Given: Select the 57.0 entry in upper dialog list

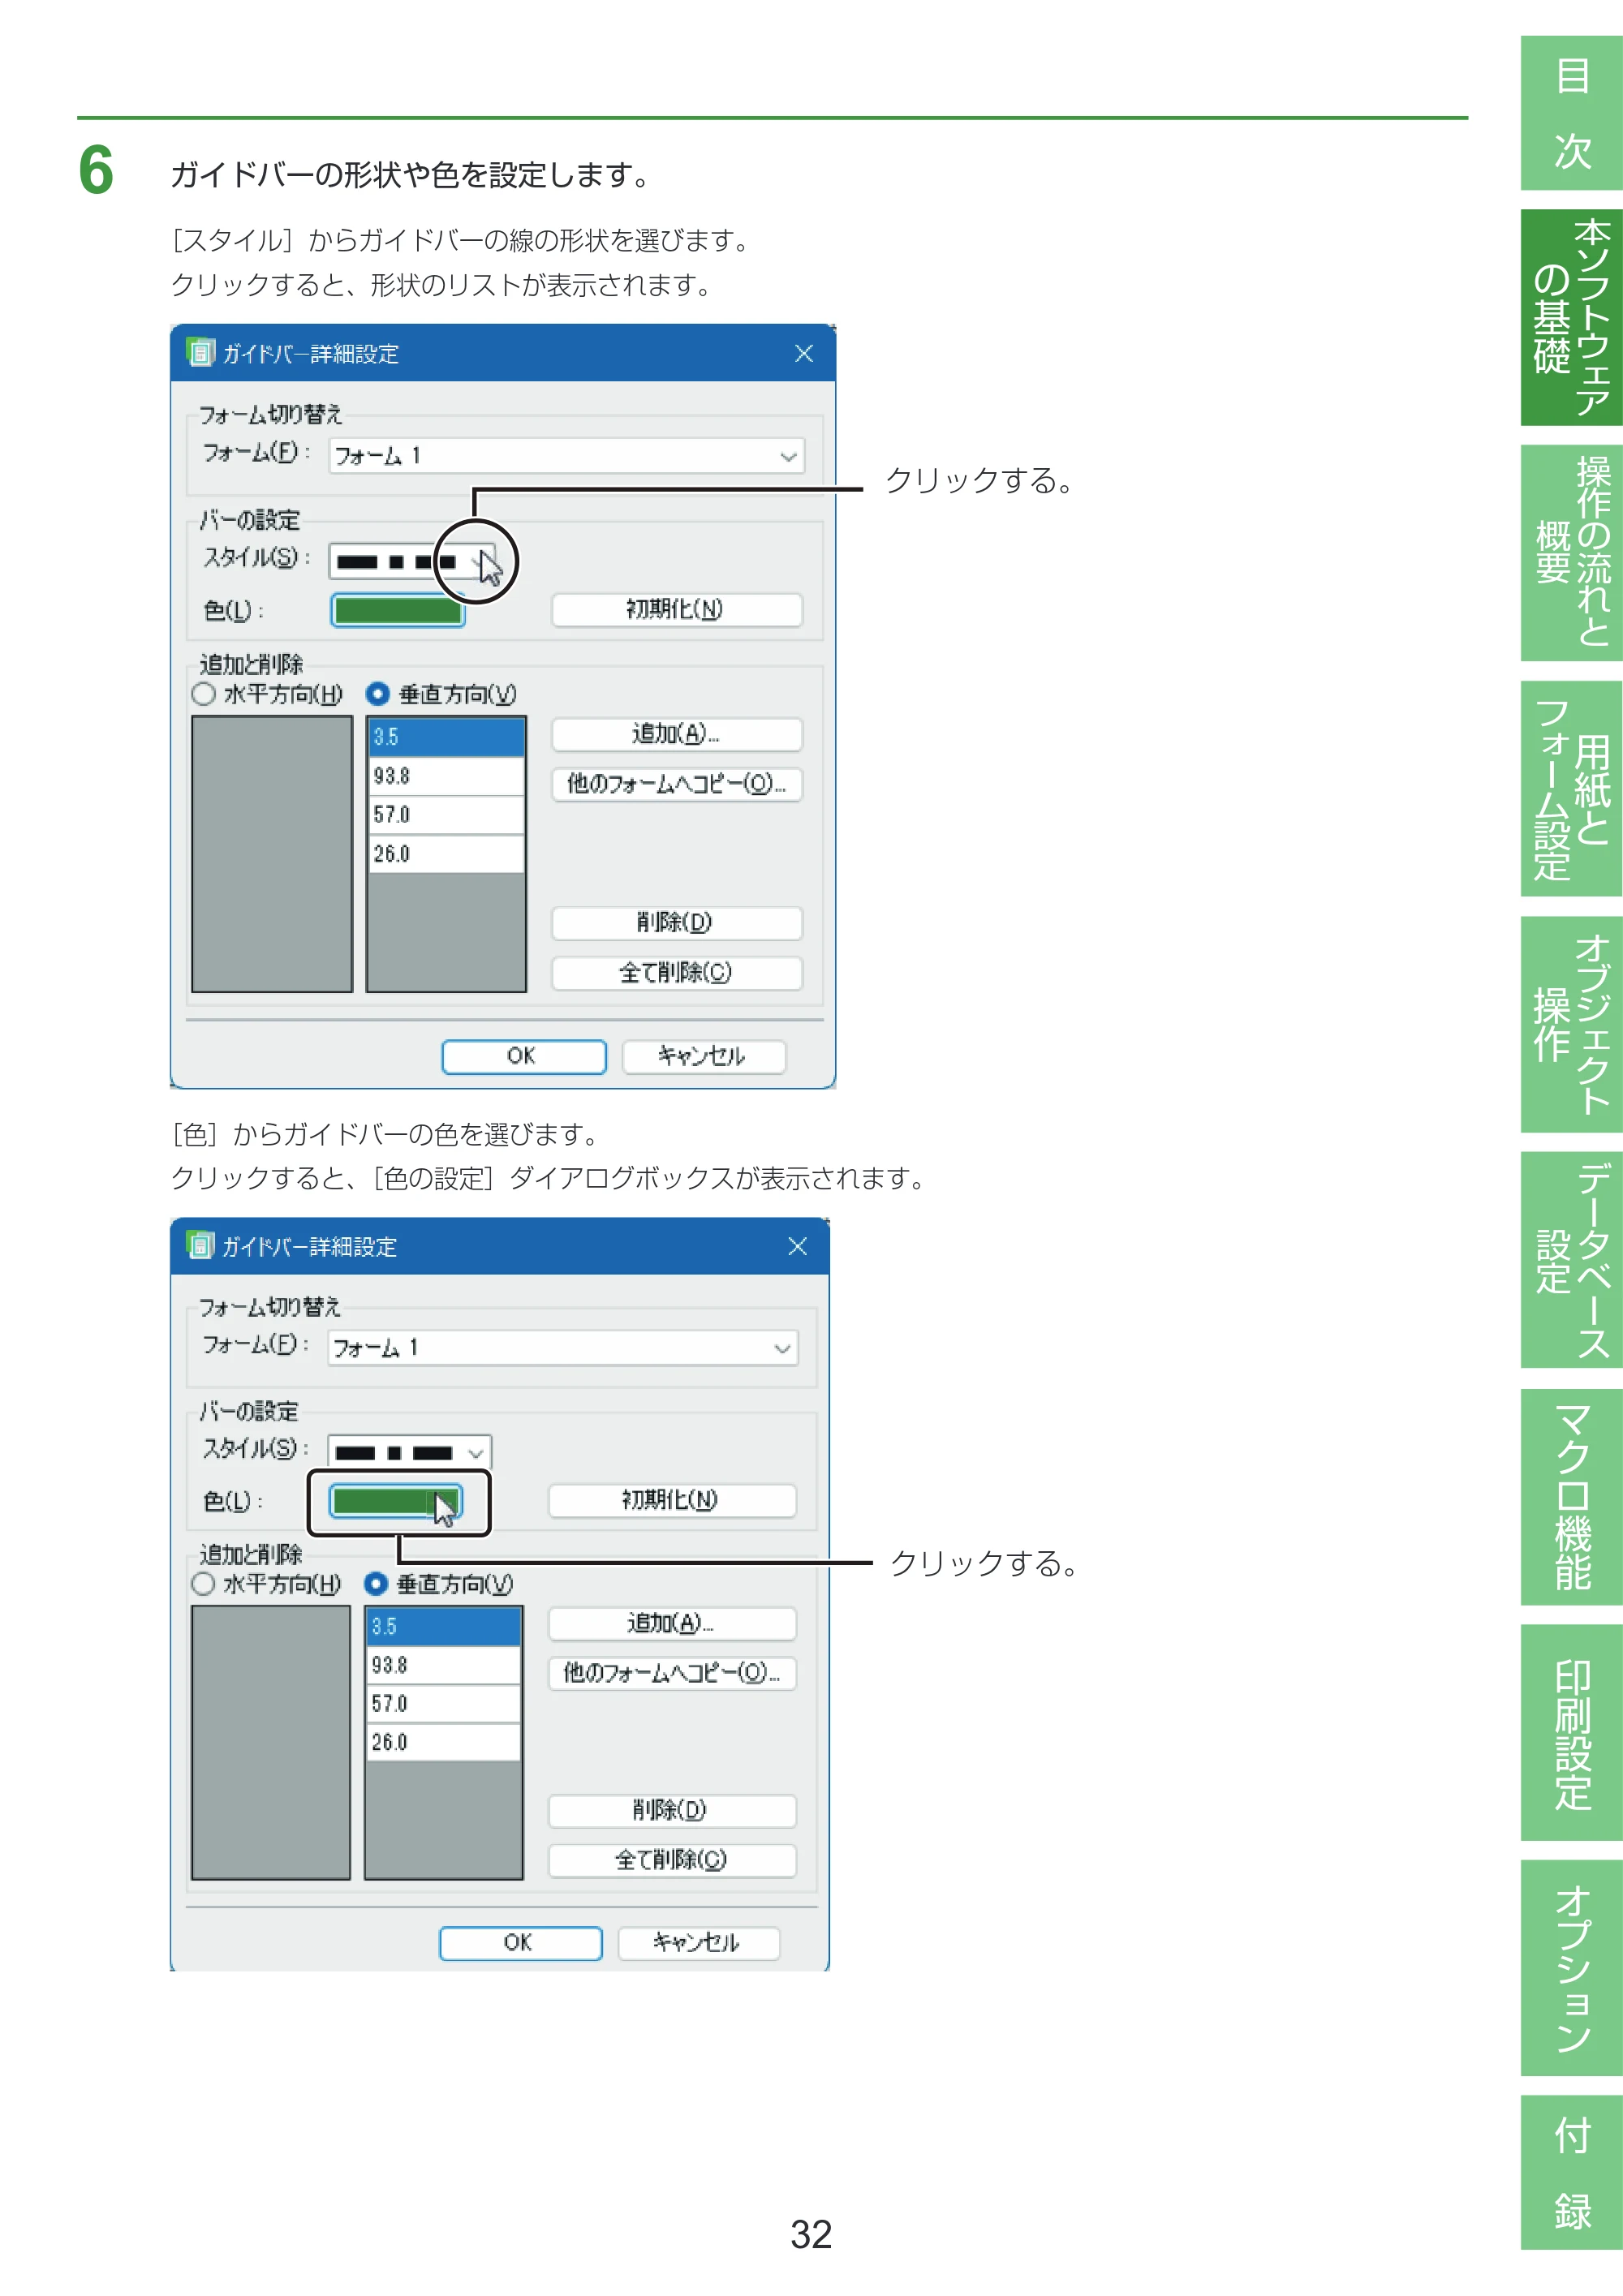Looking at the screenshot, I should click(446, 815).
